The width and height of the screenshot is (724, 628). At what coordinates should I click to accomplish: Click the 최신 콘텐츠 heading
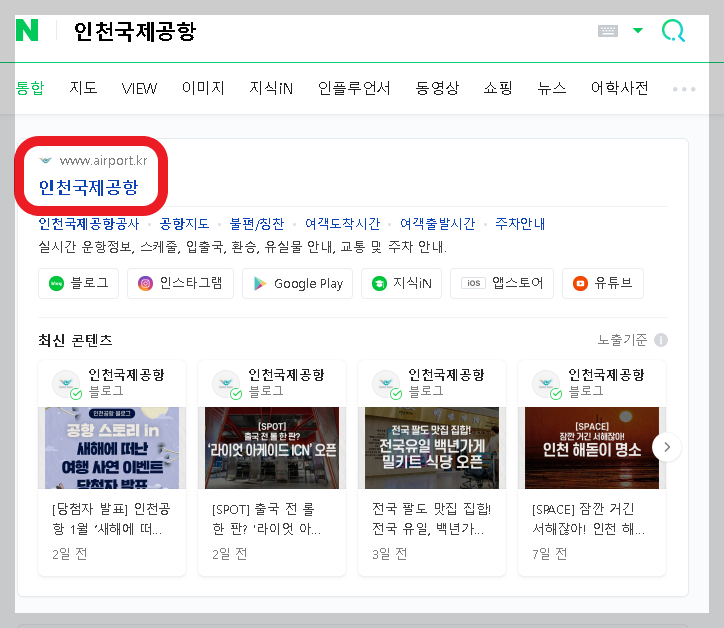(75, 340)
